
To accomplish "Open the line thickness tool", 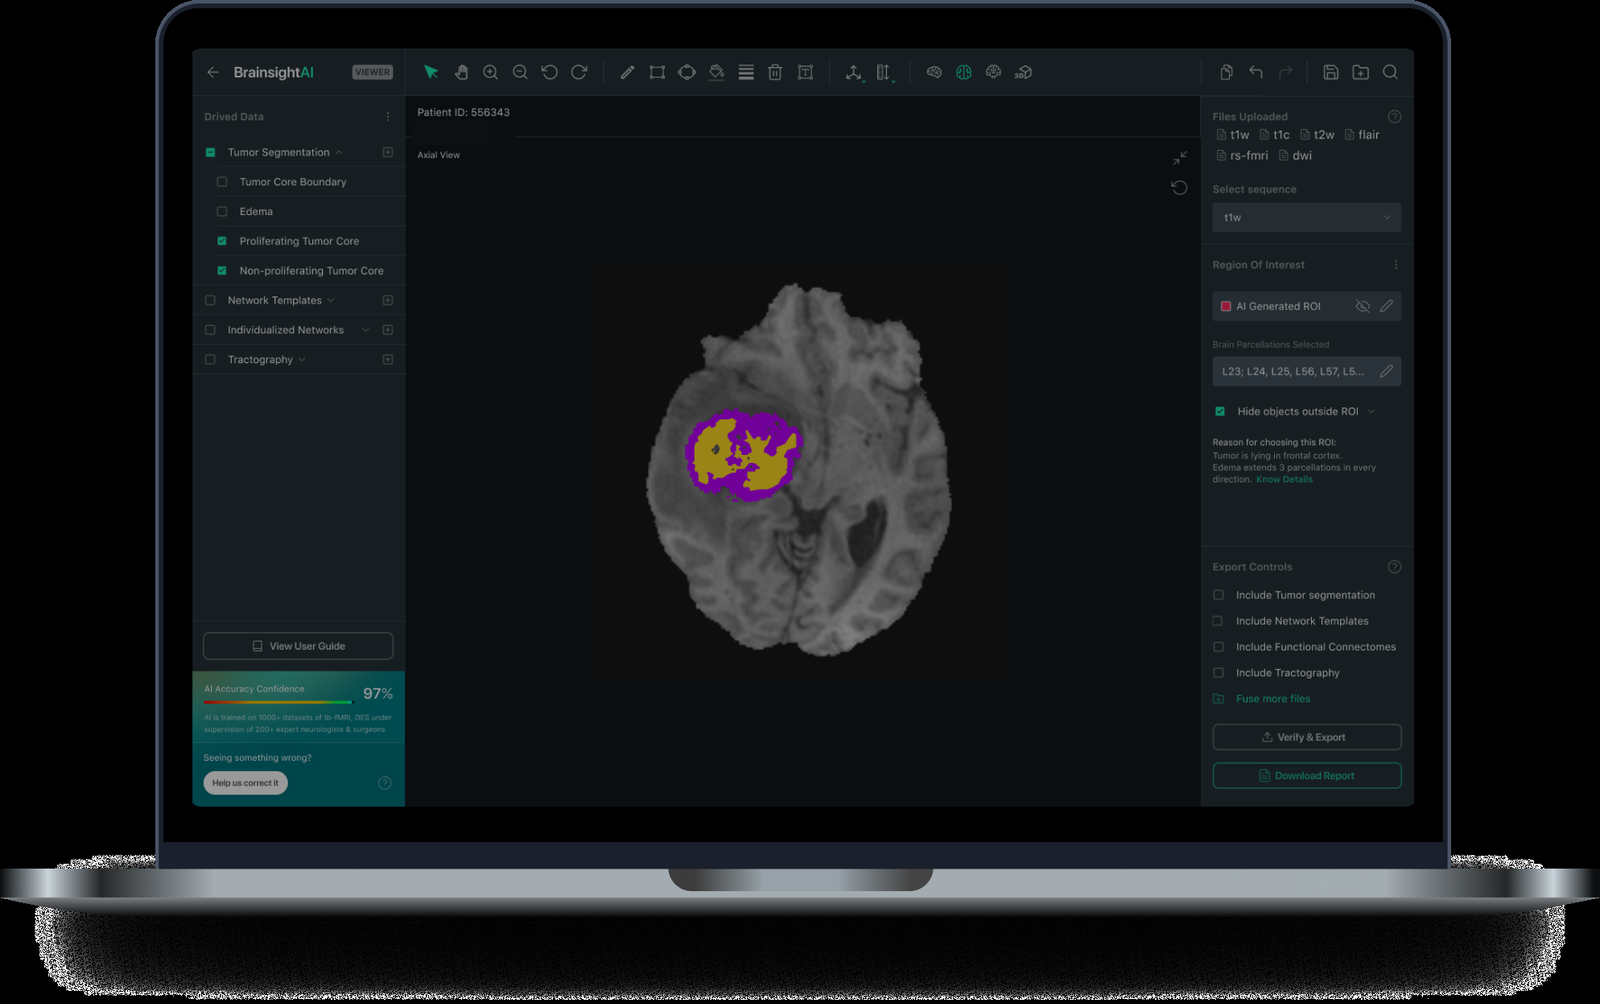I will (746, 72).
